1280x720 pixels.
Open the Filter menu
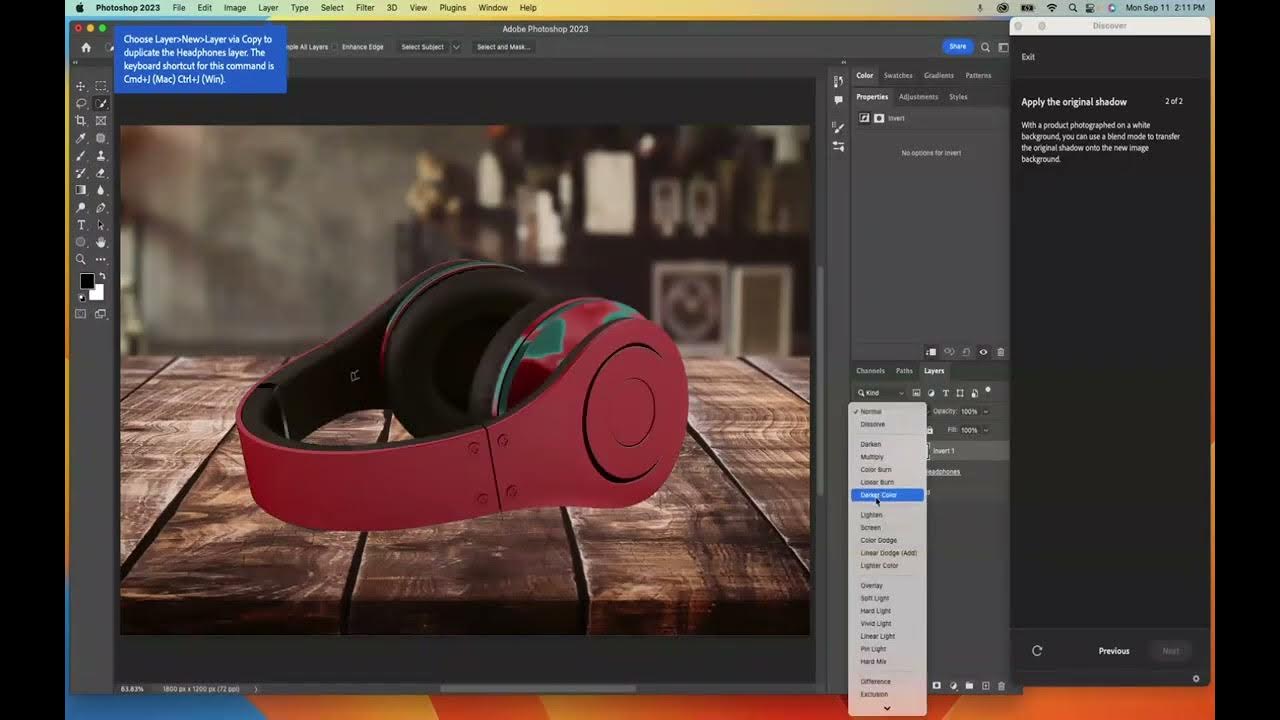(365, 7)
